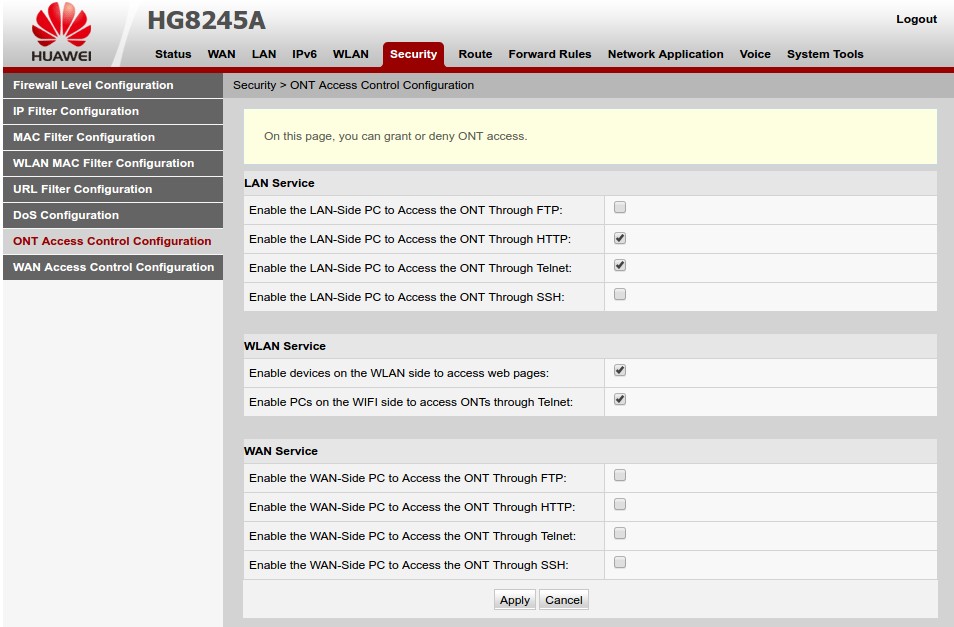The width and height of the screenshot is (954, 627).
Task: Click the Apply button
Action: [x=514, y=599]
